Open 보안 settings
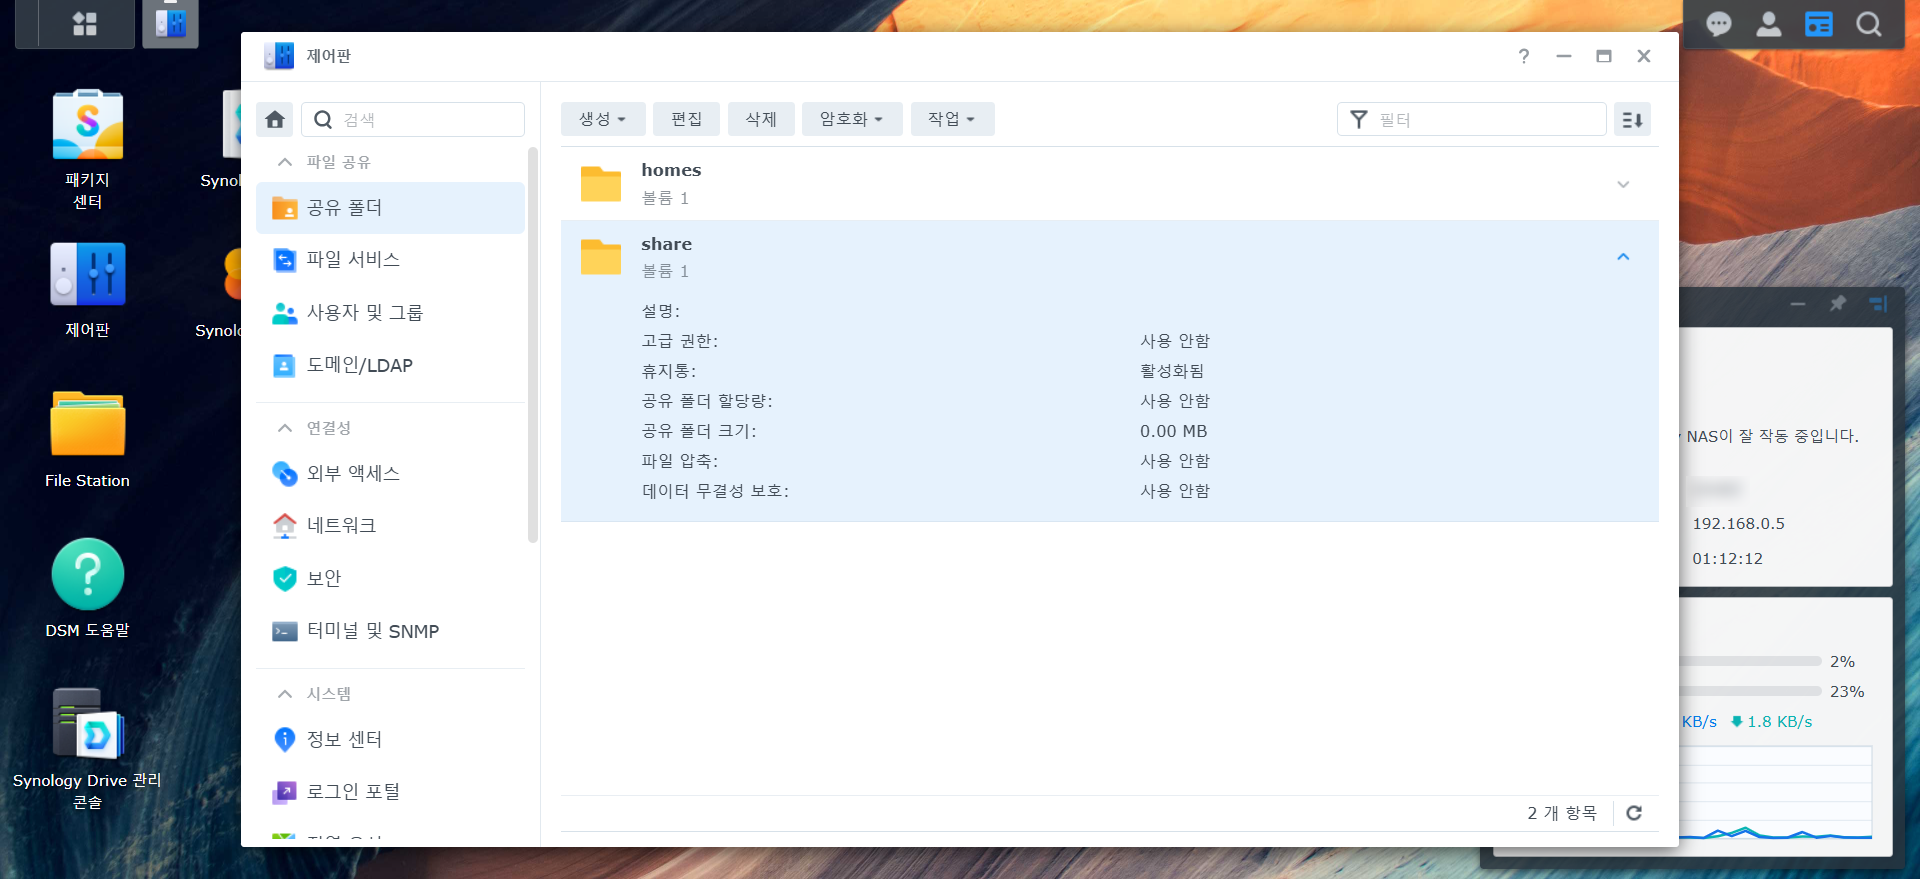The height and width of the screenshot is (879, 1920). [x=390, y=579]
